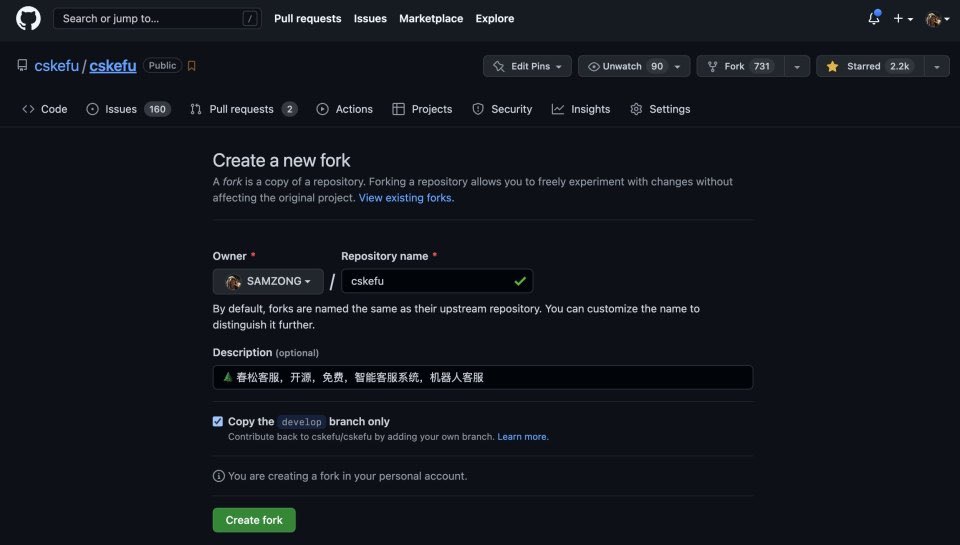Uncheck Copy the develop branch only
960x545 pixels.
click(x=218, y=422)
